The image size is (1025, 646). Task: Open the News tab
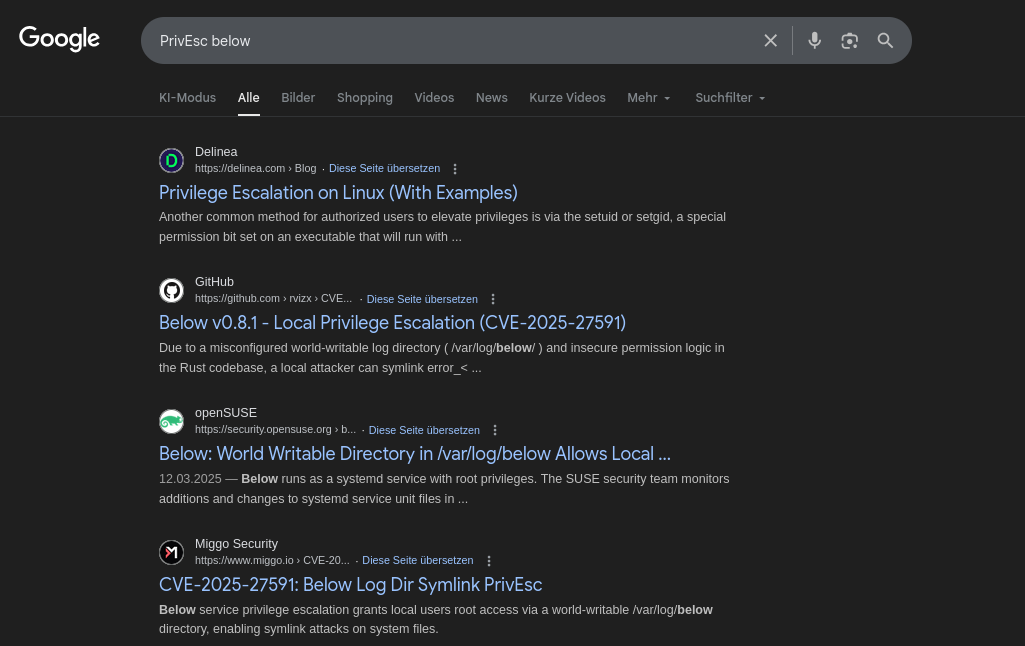pyautogui.click(x=491, y=98)
